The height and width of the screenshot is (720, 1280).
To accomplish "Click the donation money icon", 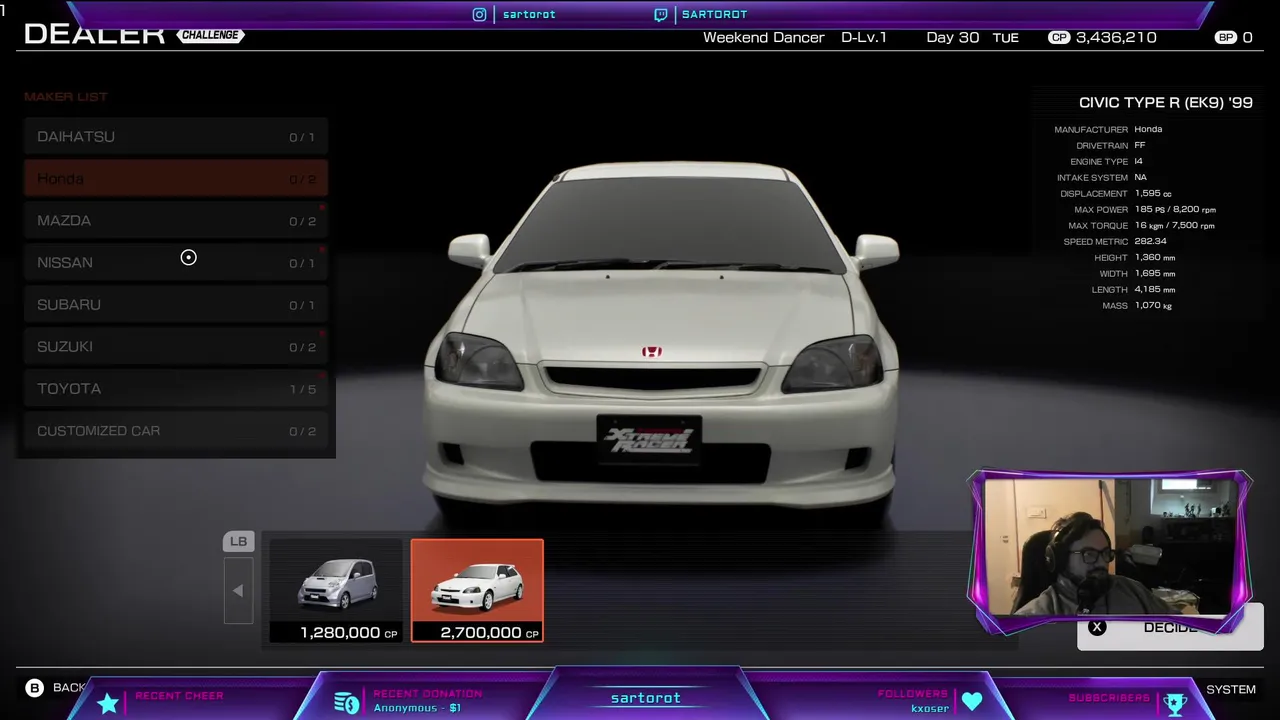I will coord(346,703).
